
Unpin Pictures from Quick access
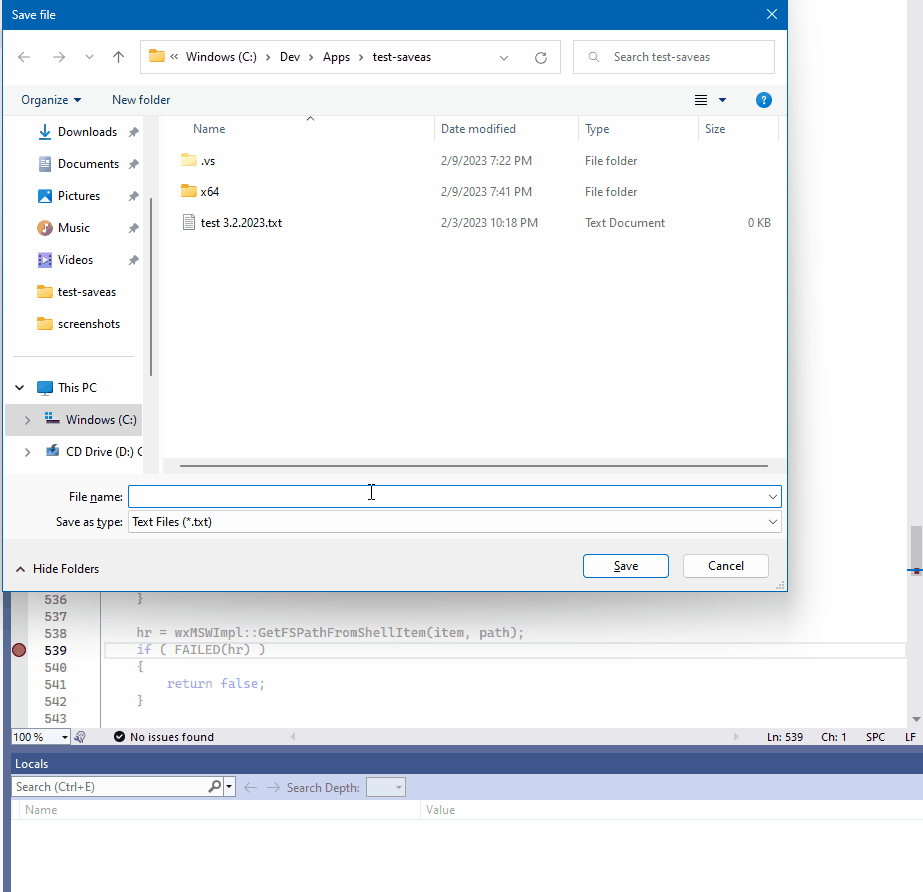click(133, 195)
